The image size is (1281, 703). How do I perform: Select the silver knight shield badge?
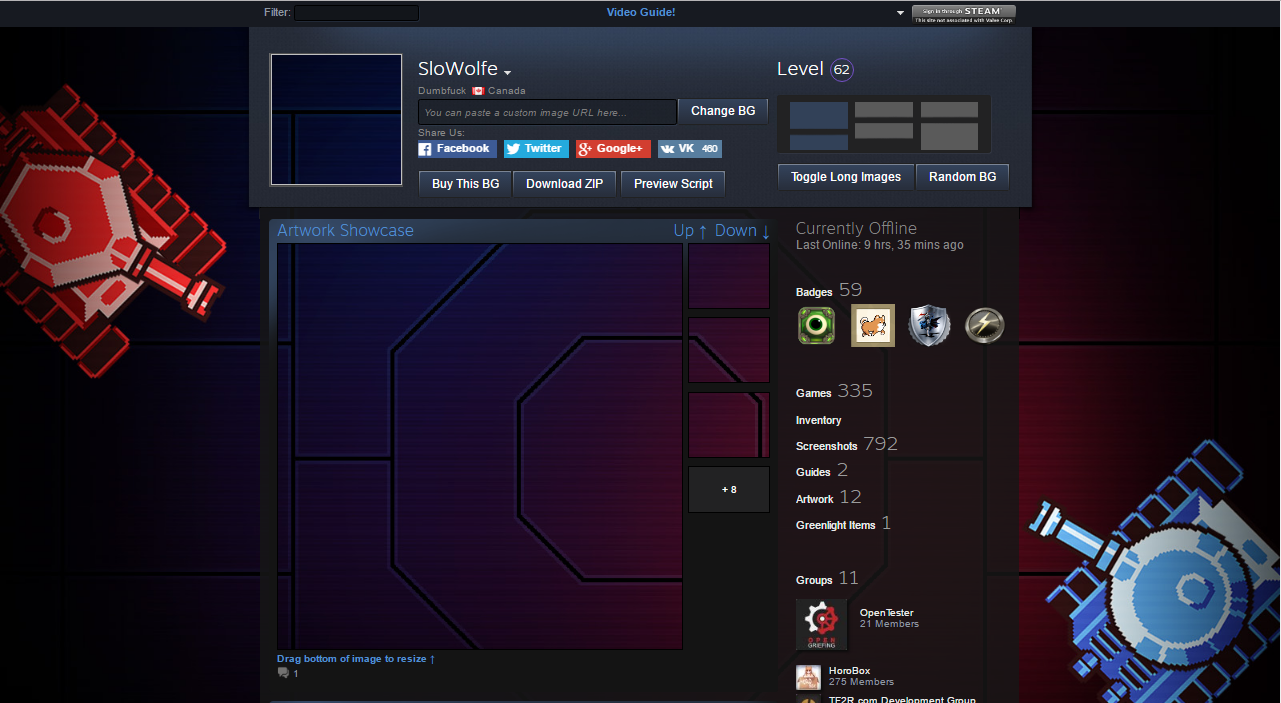tap(929, 326)
